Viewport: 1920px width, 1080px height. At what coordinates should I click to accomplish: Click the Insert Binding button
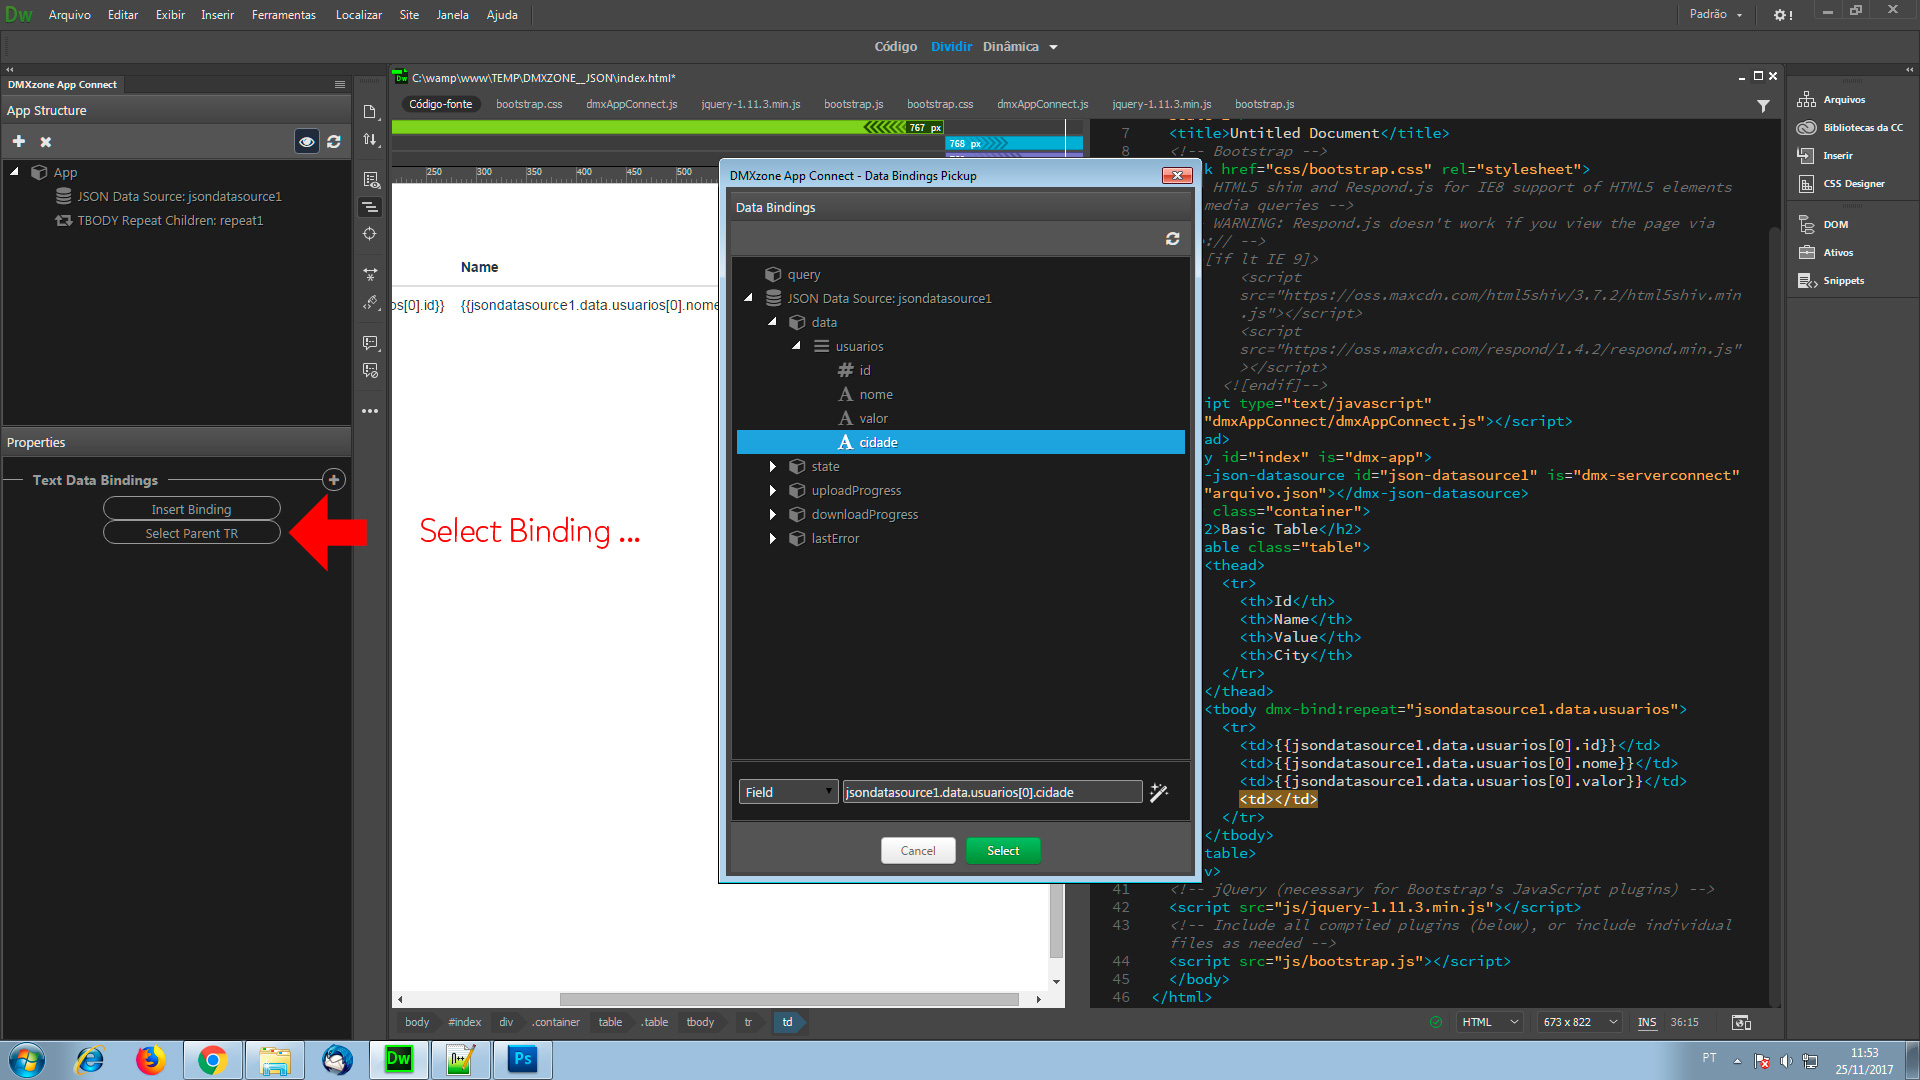pos(191,509)
